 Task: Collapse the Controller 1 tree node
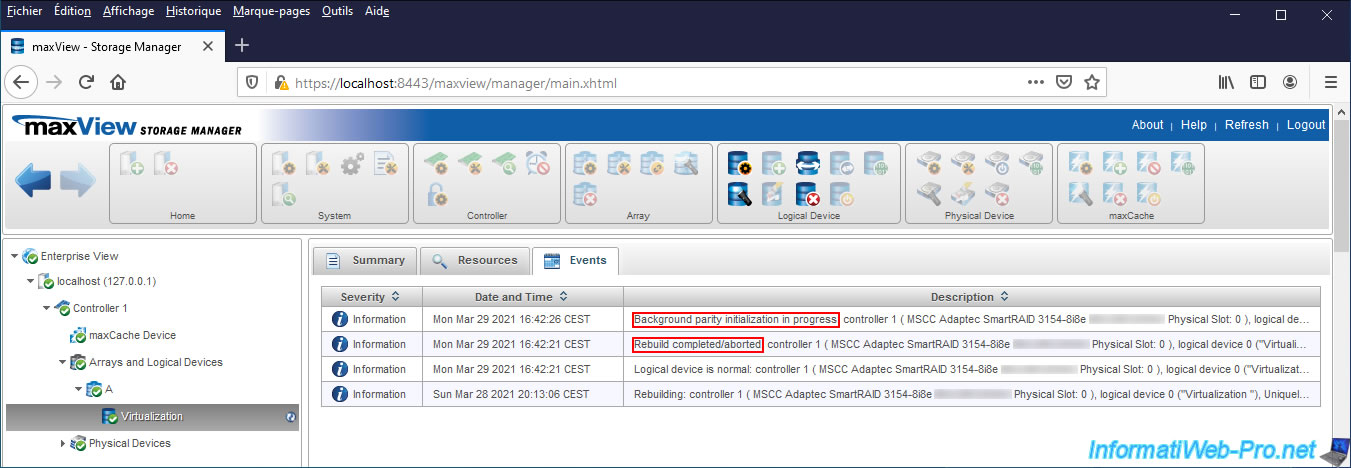tap(46, 308)
